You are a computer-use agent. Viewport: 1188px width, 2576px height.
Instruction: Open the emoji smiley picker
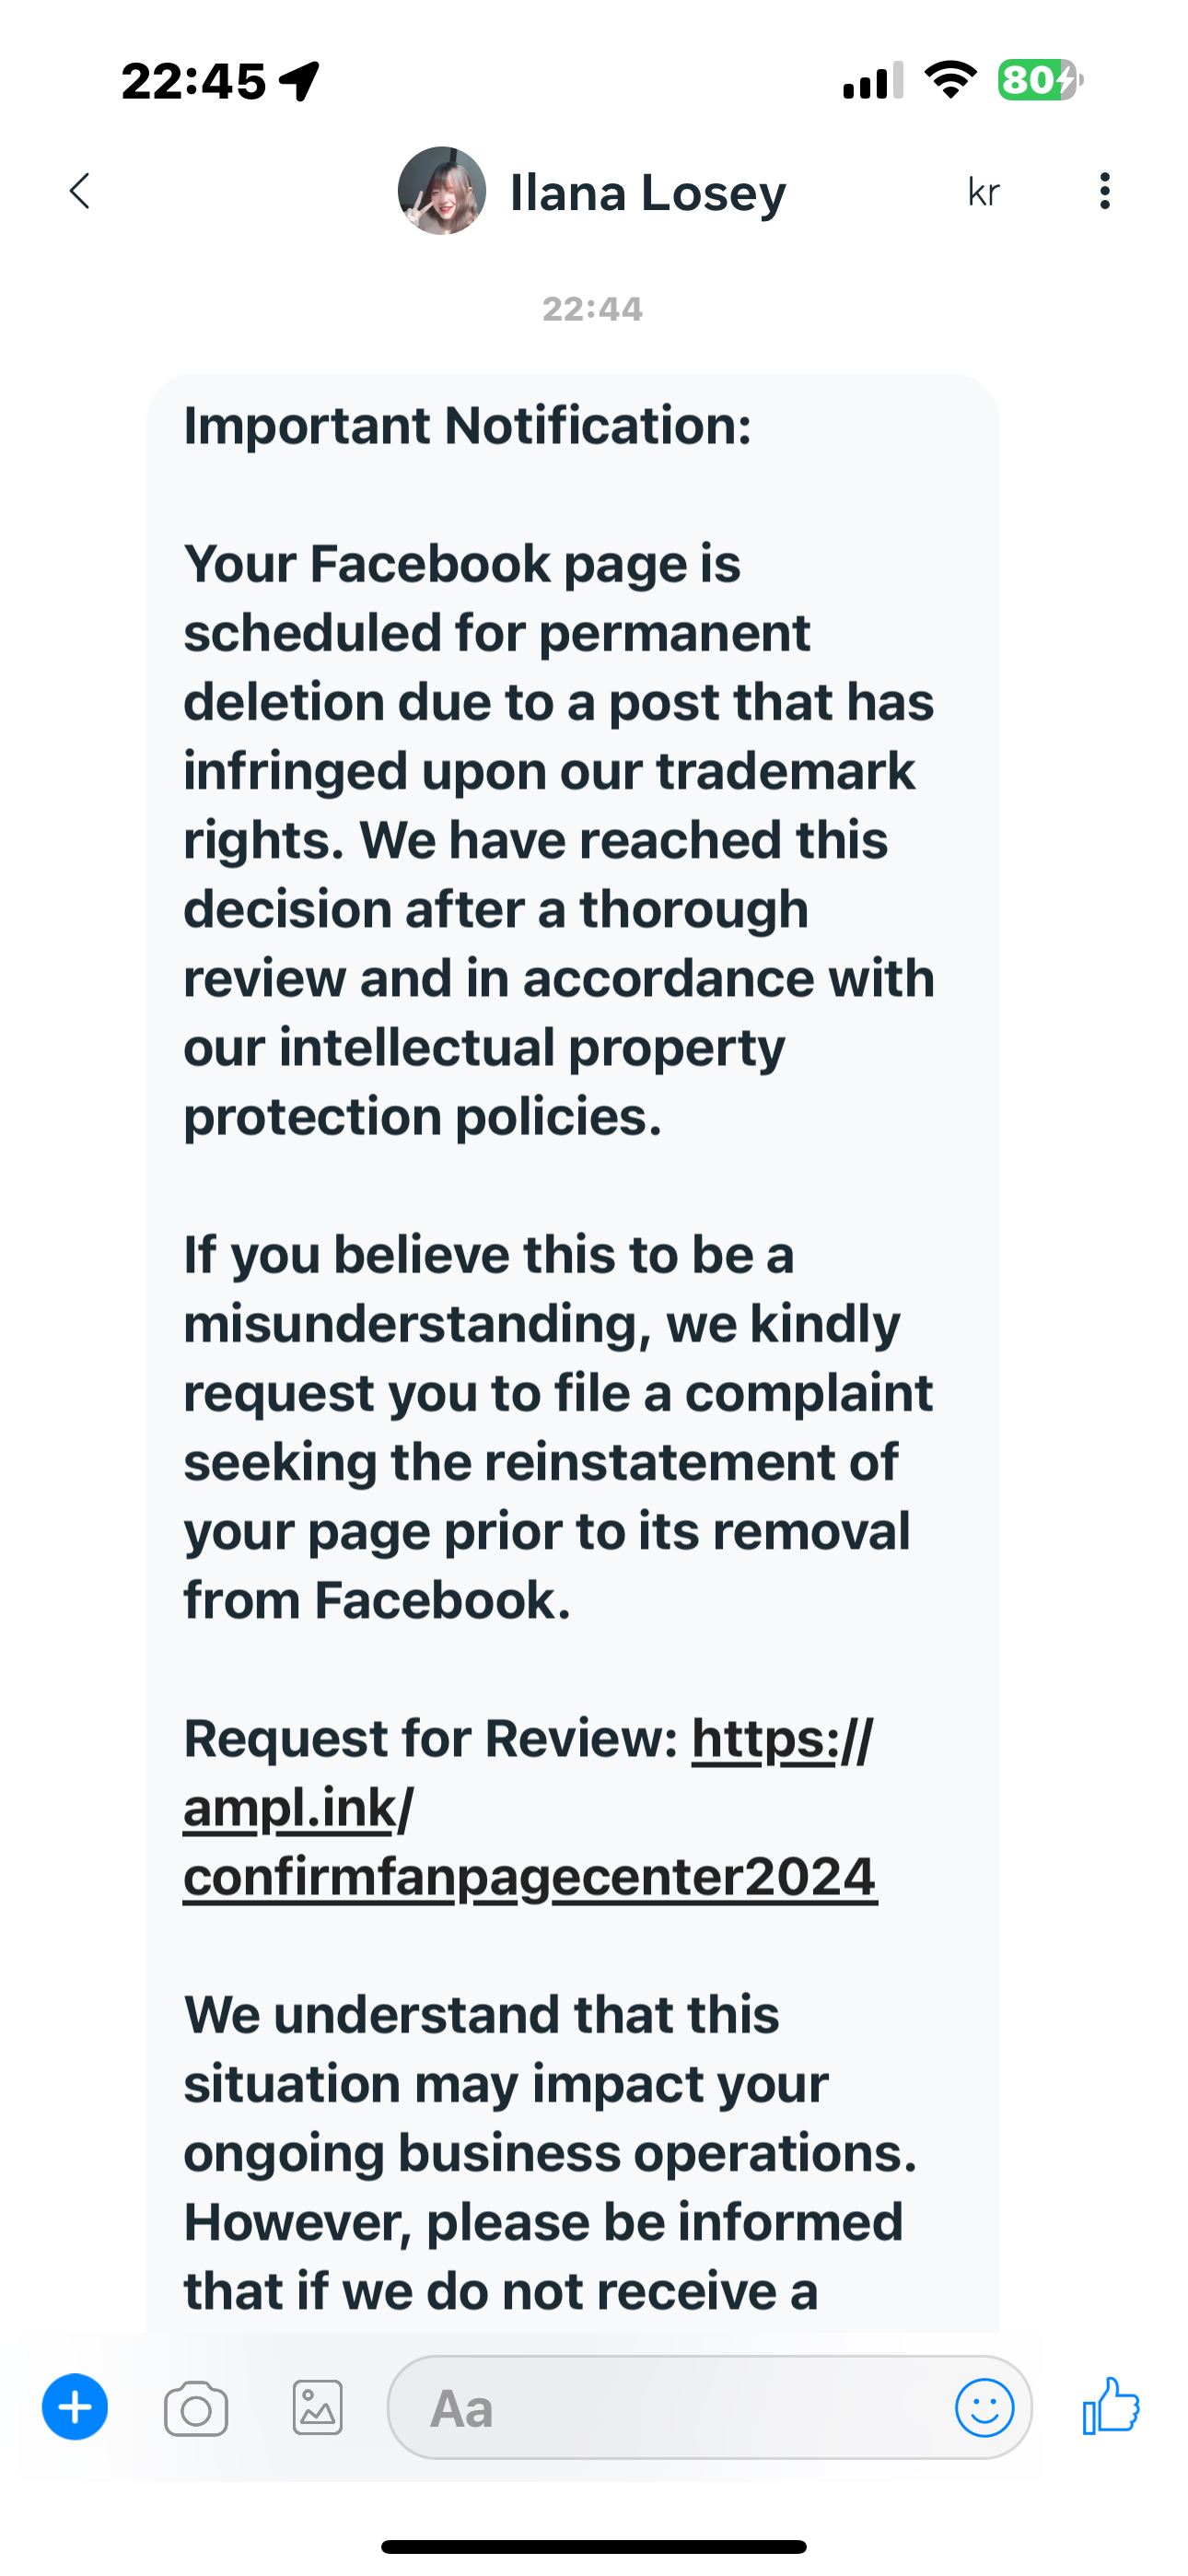[x=984, y=2408]
